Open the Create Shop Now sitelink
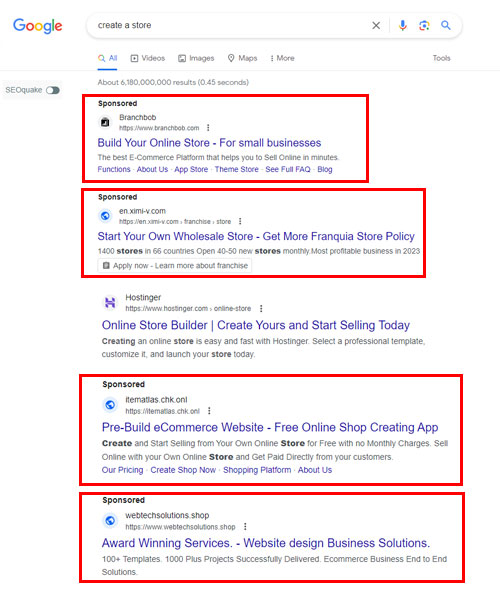The height and width of the screenshot is (600, 500). [183, 470]
